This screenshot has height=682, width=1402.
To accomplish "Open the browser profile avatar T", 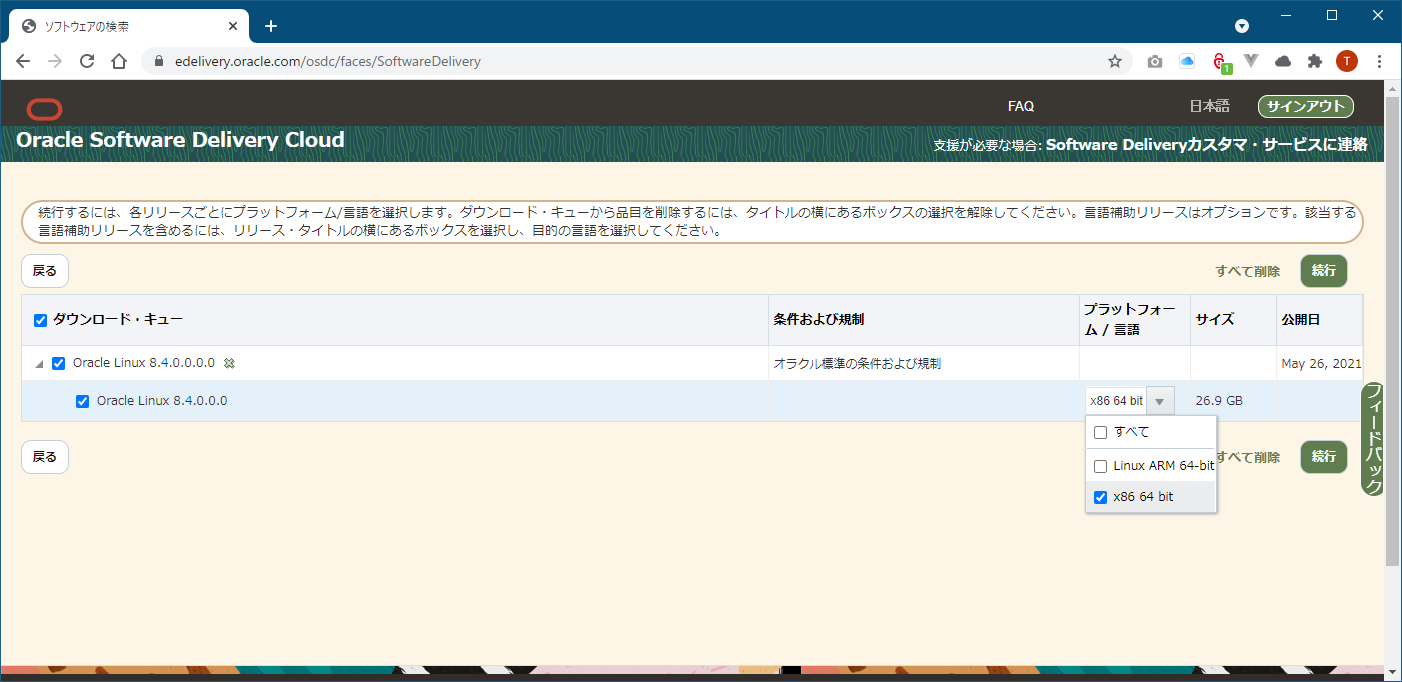I will (x=1347, y=61).
